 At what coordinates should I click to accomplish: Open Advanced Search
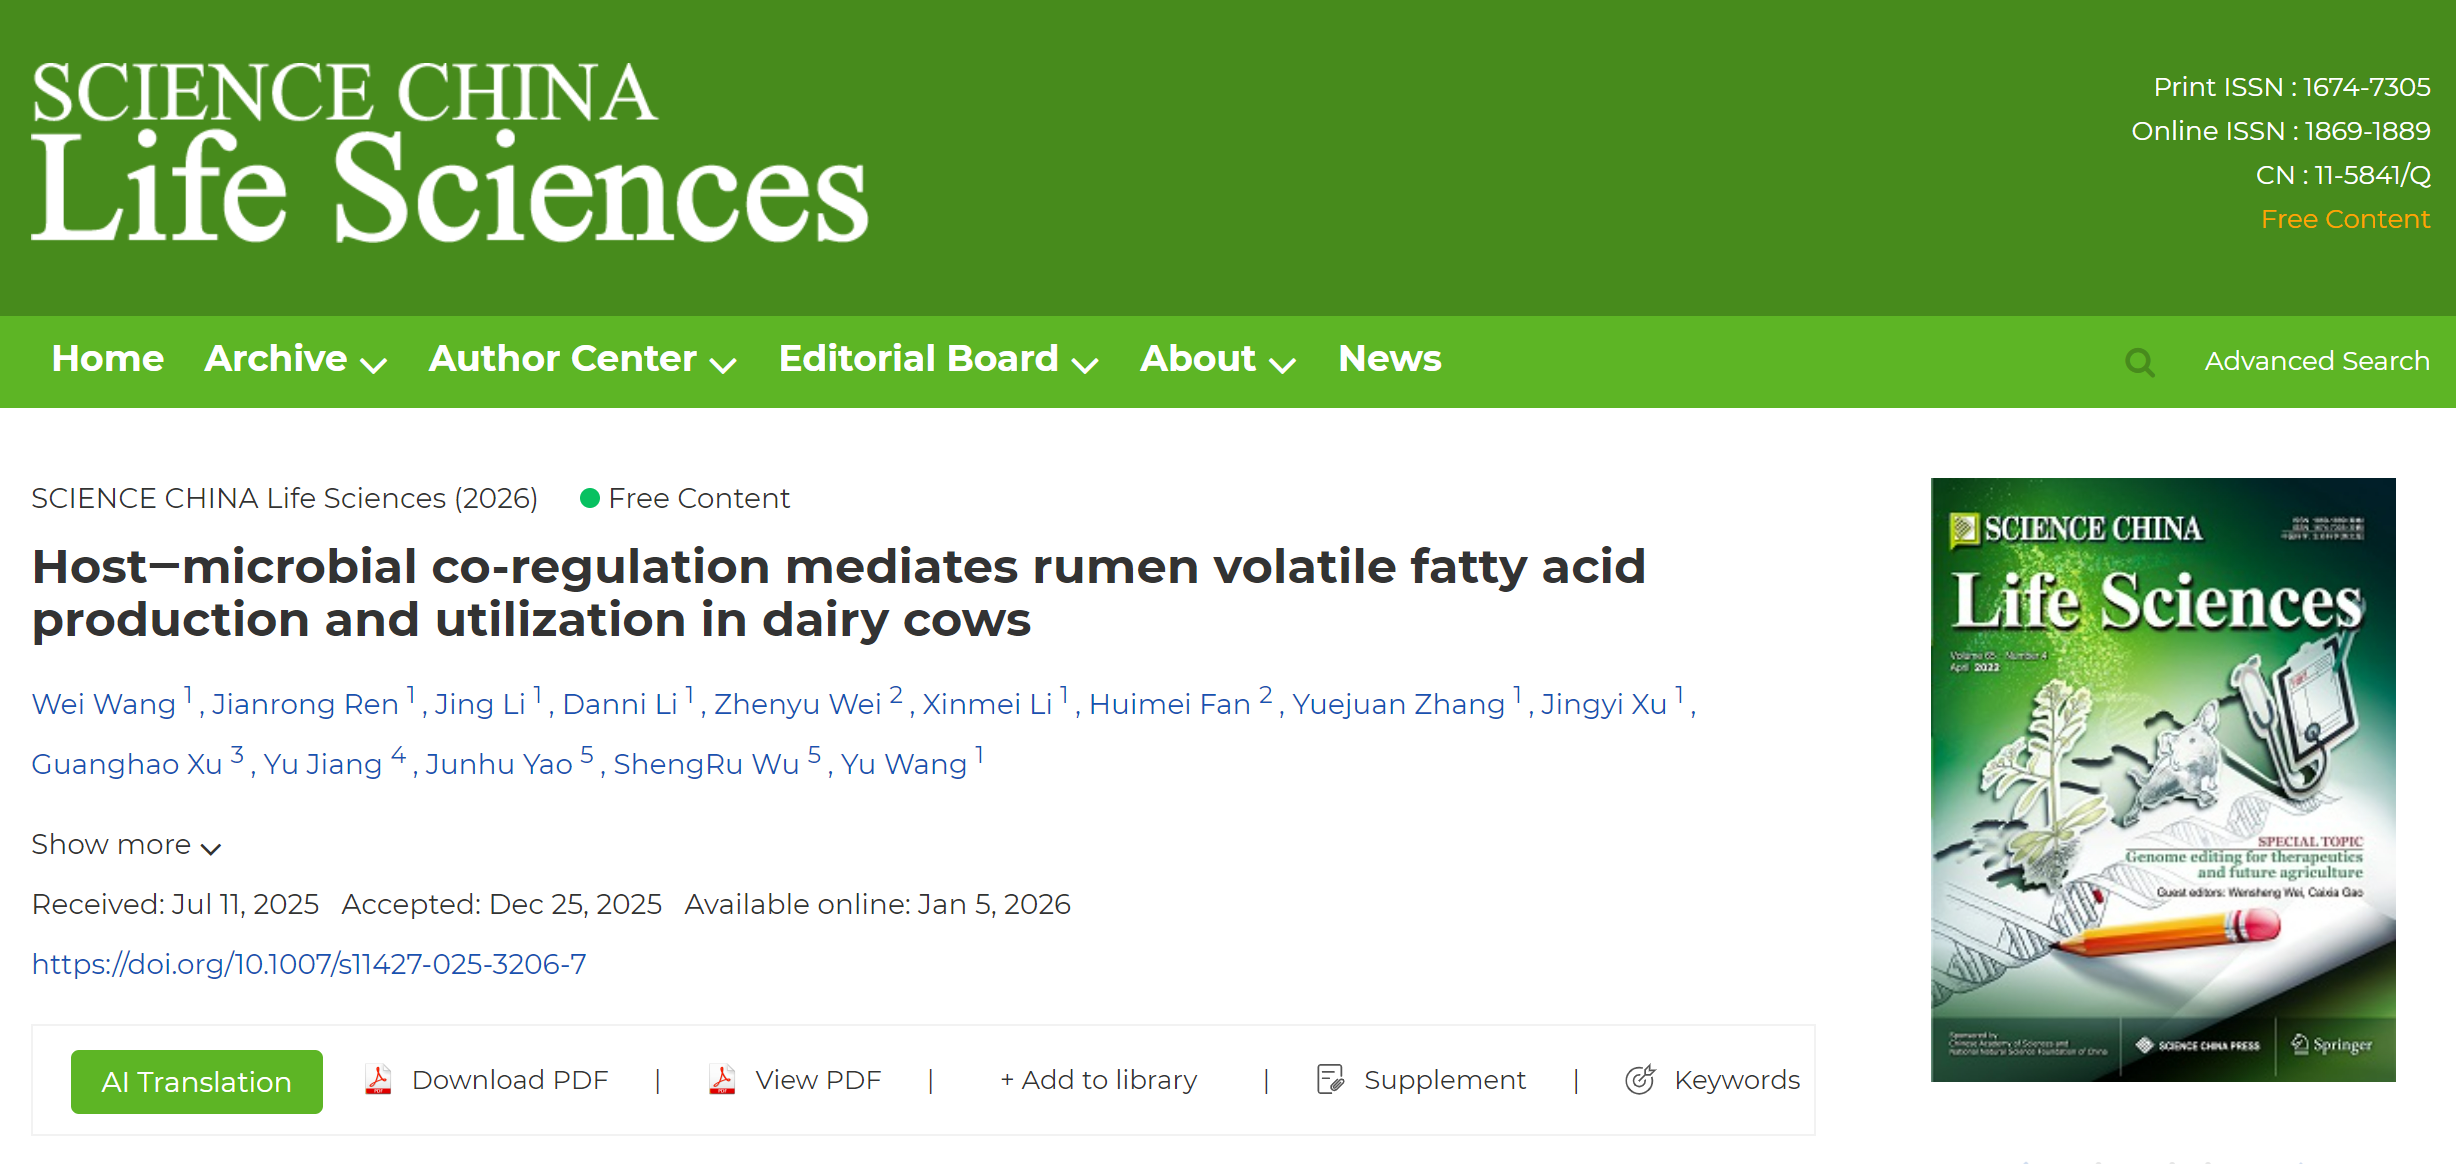pos(2316,361)
